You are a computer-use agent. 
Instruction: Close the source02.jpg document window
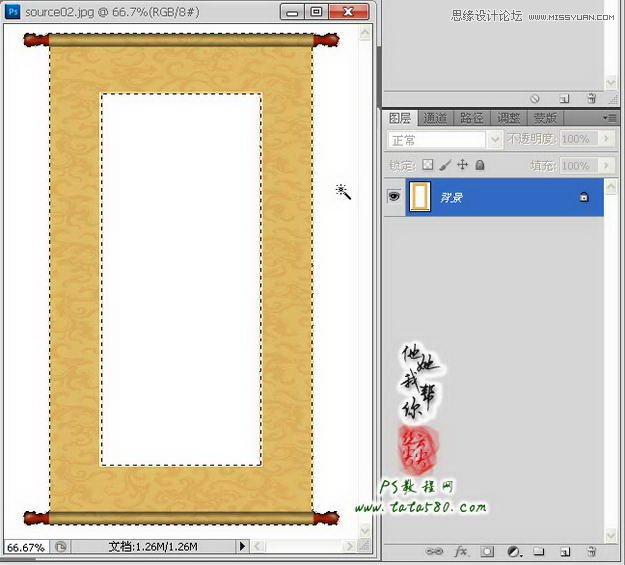tap(349, 12)
